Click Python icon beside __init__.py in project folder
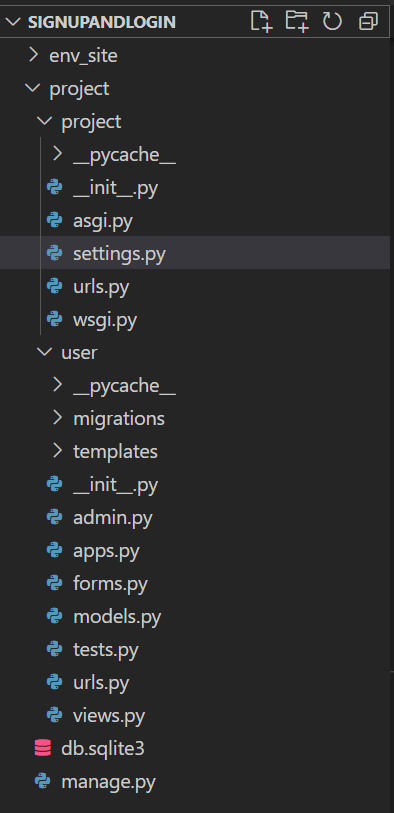 (x=54, y=187)
